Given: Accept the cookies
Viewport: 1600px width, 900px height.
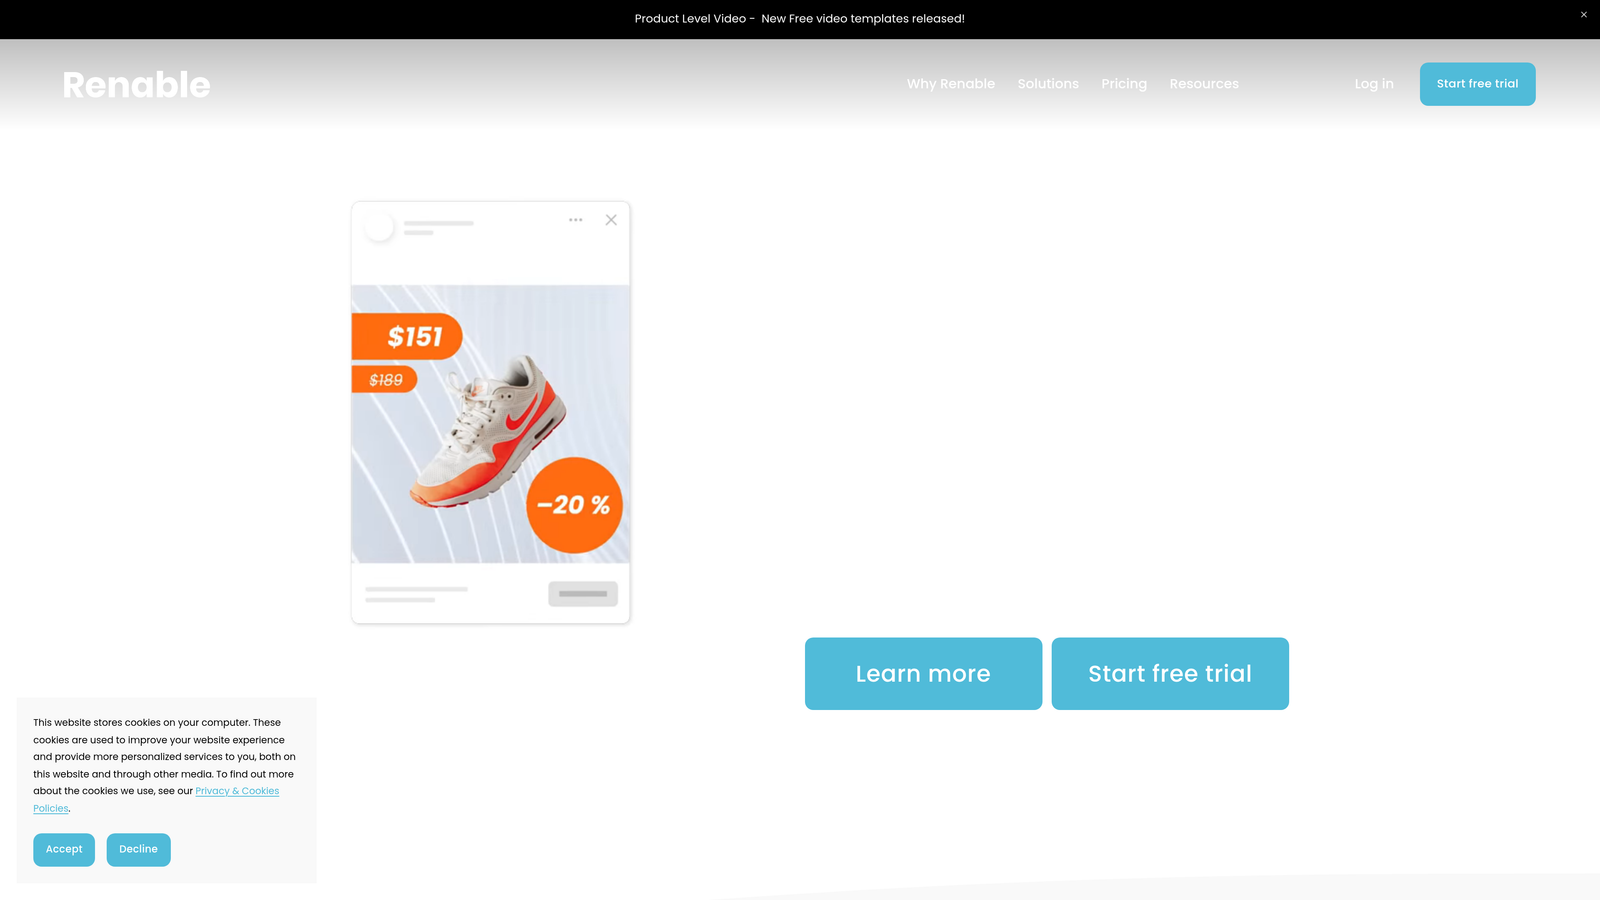Looking at the screenshot, I should (x=64, y=850).
